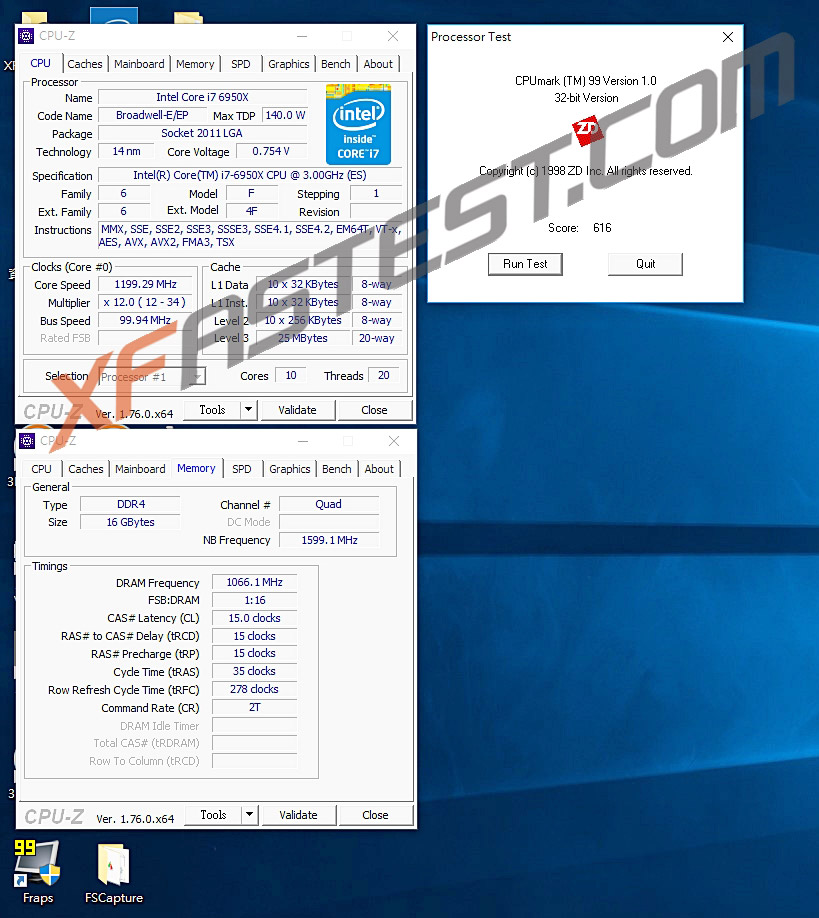Click the Core Speed value 1199.29 MHz
The height and width of the screenshot is (918, 819).
(145, 285)
